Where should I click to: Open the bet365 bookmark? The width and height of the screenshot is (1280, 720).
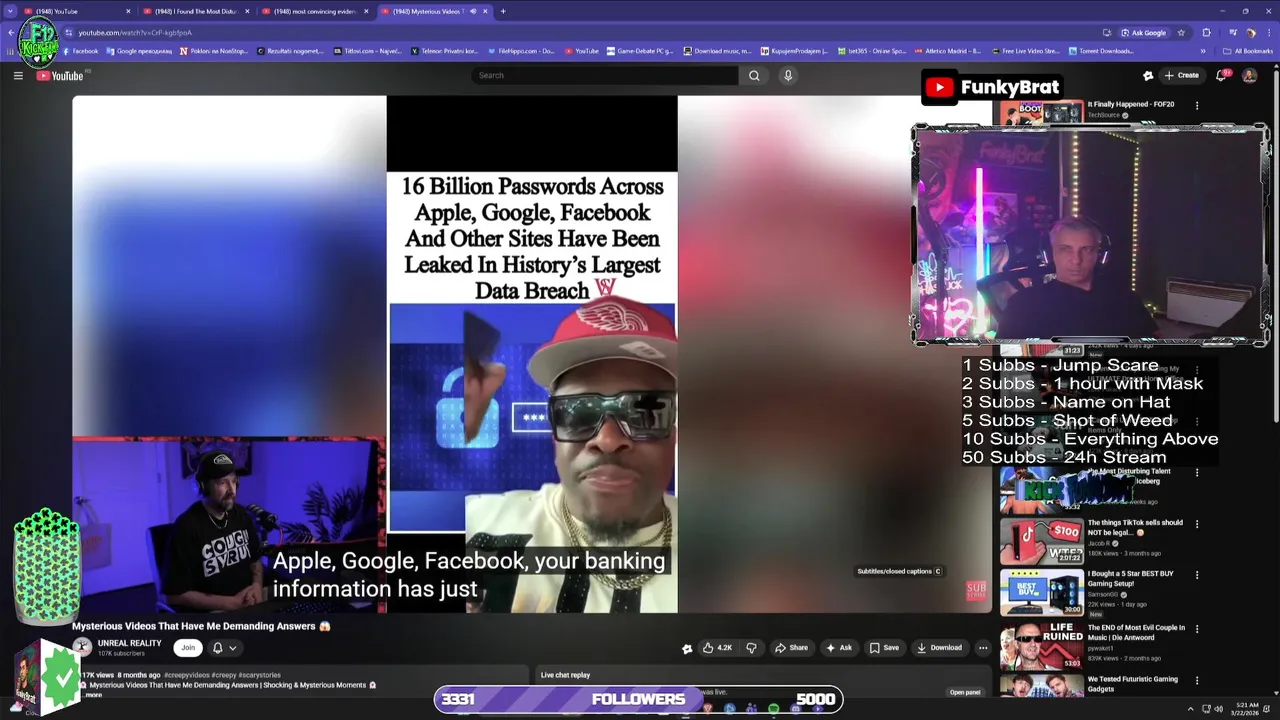(x=871, y=51)
